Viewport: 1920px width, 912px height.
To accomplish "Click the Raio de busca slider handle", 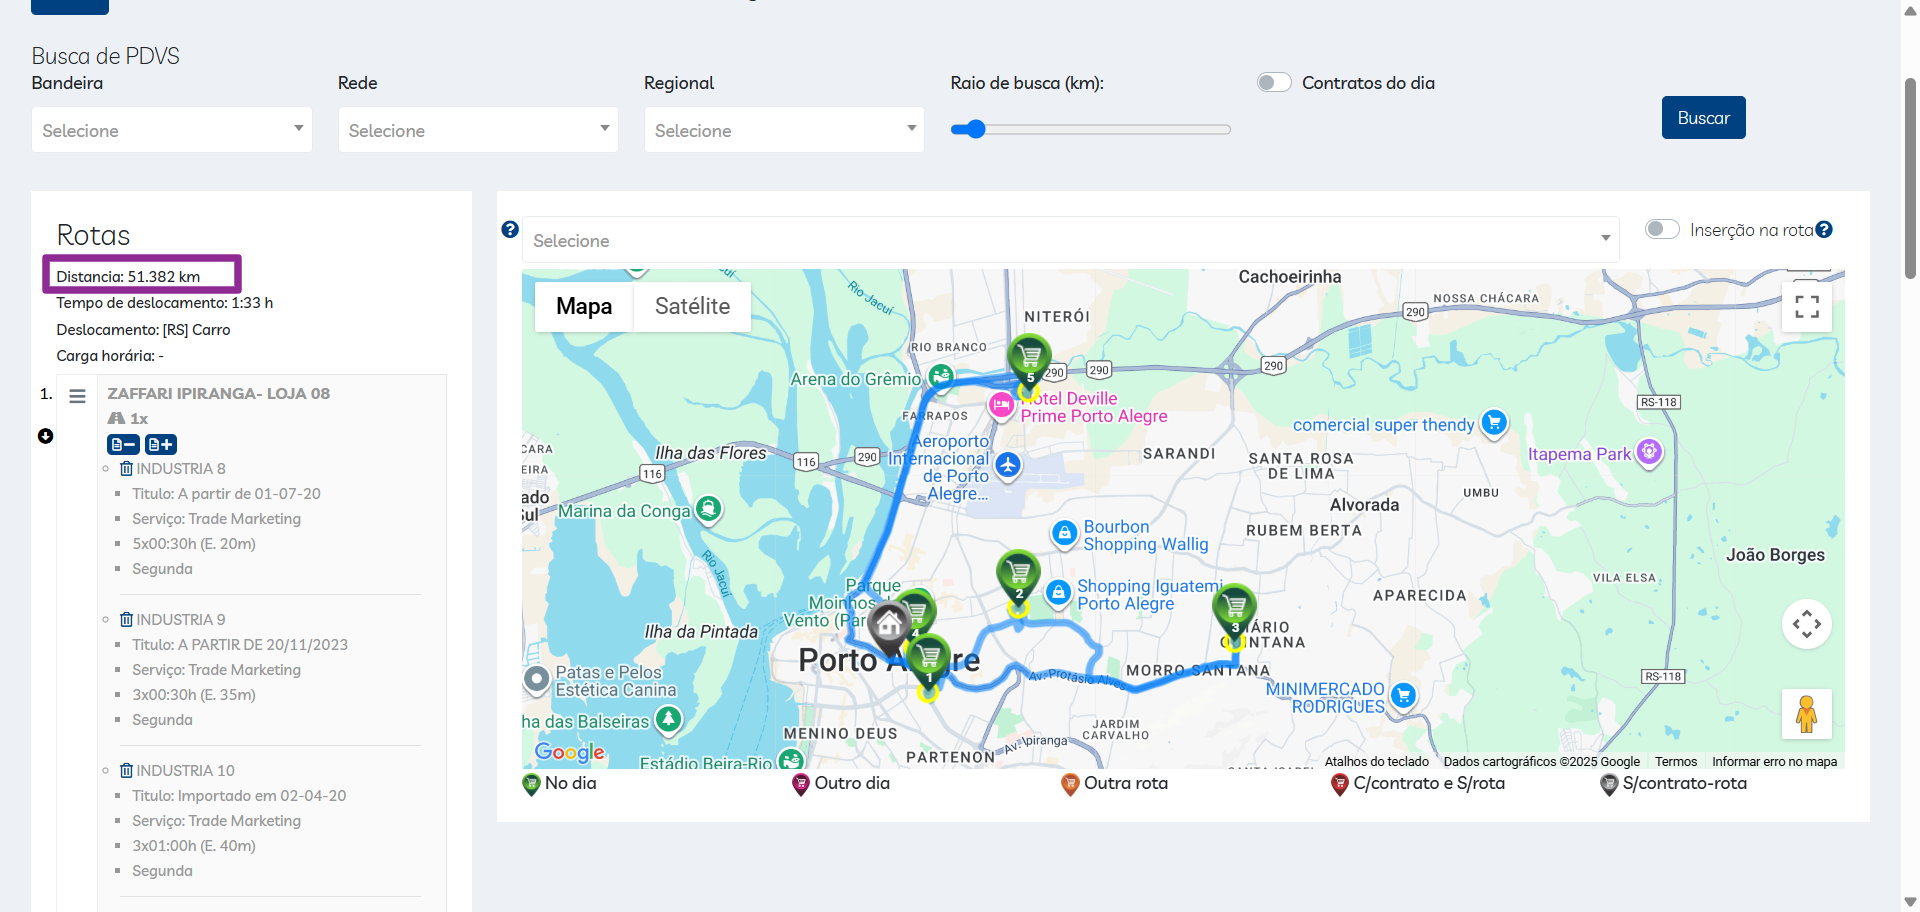I will [976, 129].
